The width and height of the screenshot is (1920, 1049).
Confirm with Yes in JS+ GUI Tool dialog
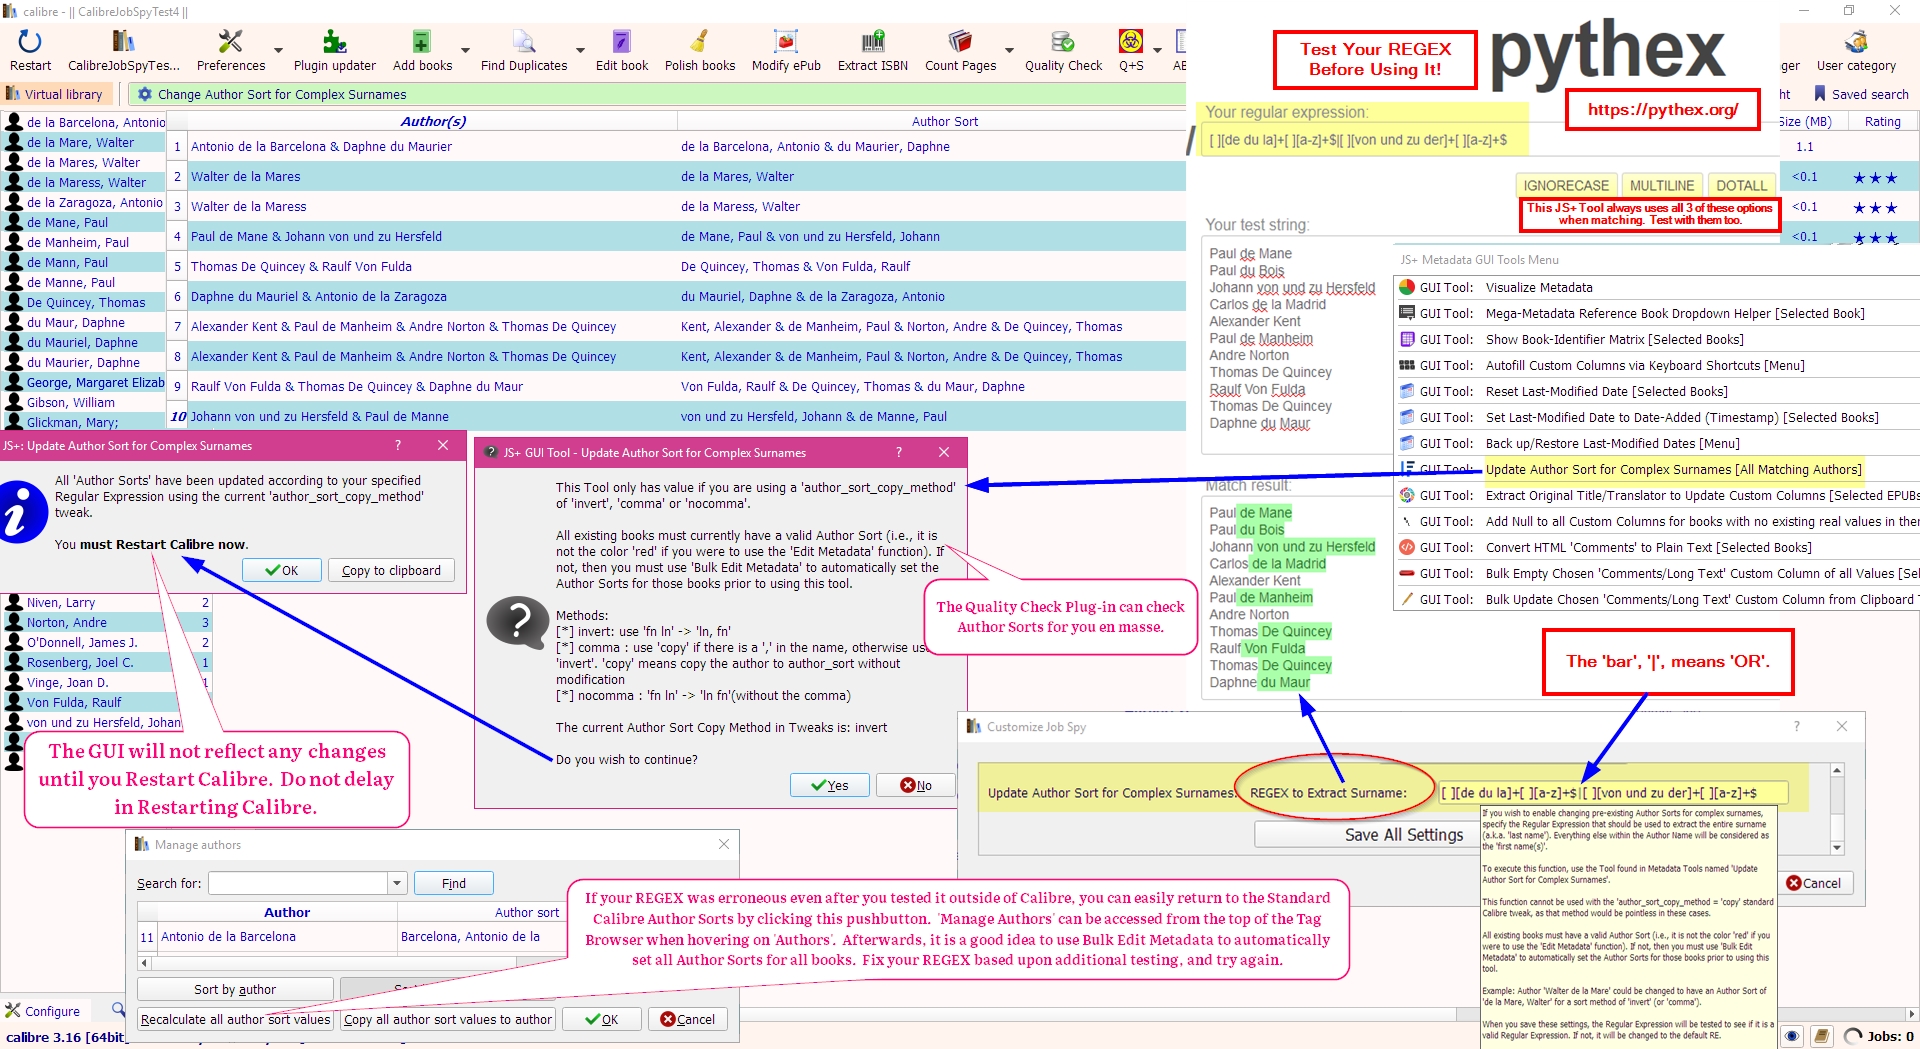point(830,785)
